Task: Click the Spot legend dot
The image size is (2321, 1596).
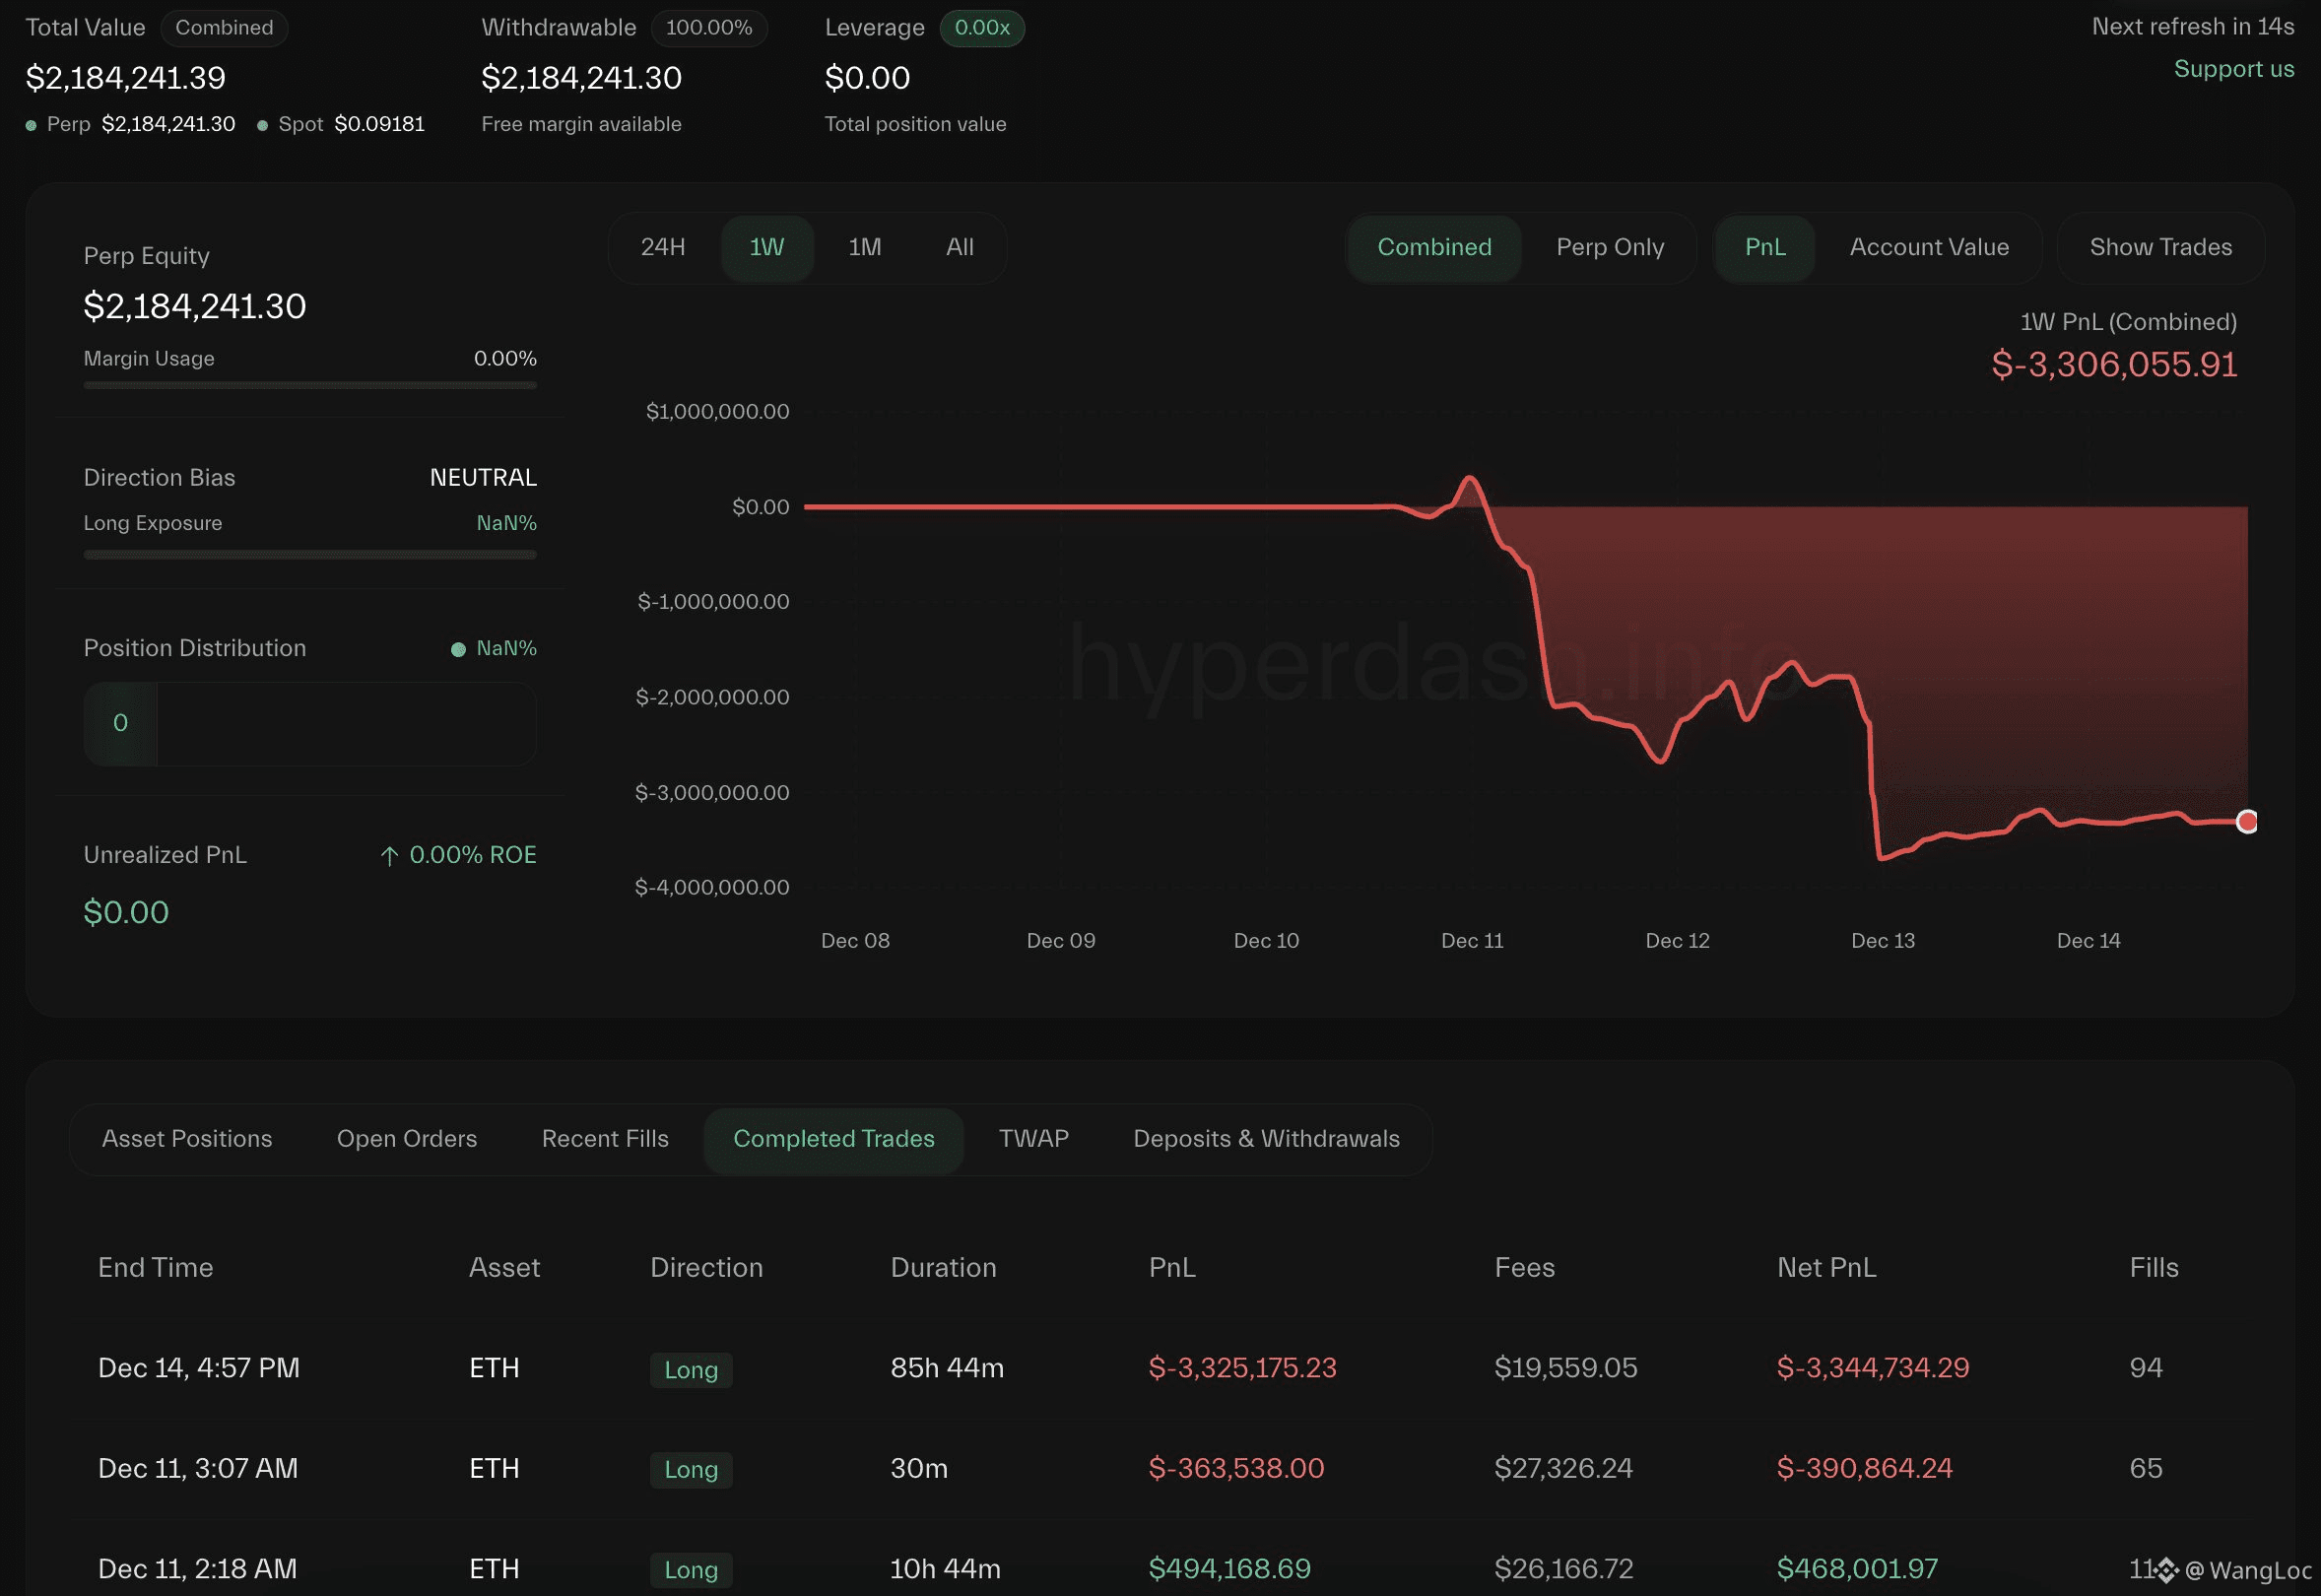Action: tap(262, 126)
